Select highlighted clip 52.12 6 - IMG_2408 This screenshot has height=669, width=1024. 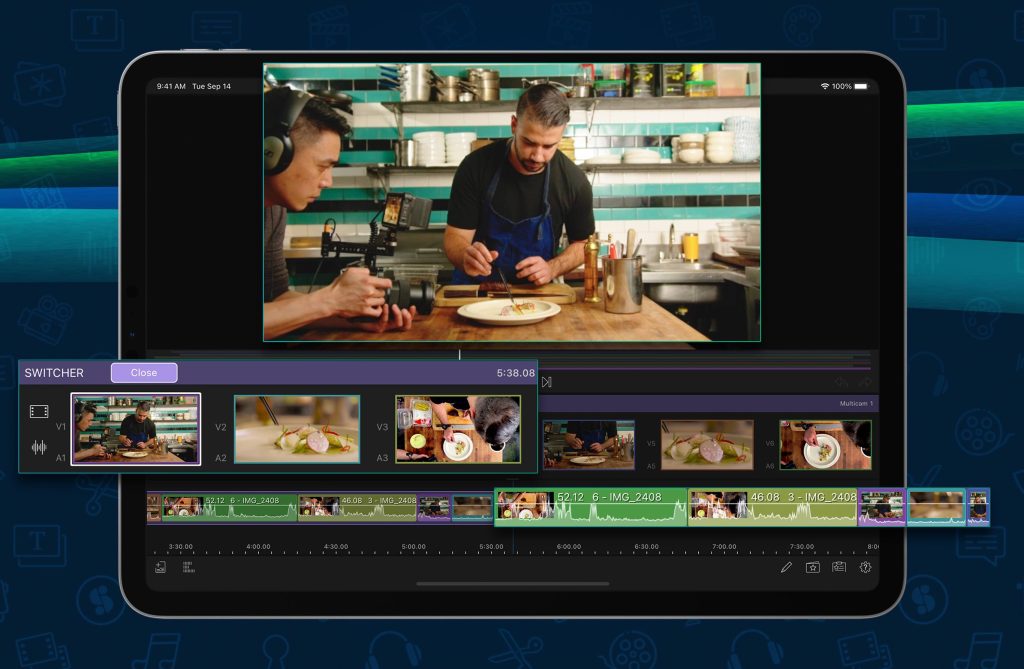point(590,507)
